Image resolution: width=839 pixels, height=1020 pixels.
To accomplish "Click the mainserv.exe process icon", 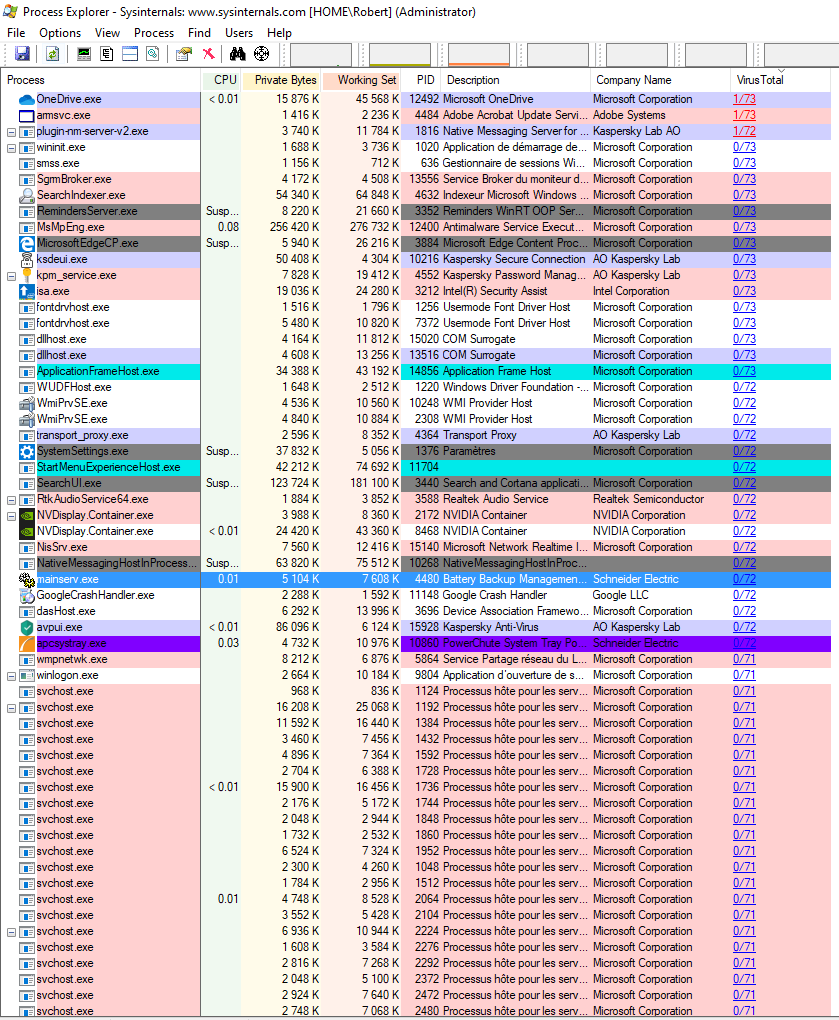I will (27, 580).
